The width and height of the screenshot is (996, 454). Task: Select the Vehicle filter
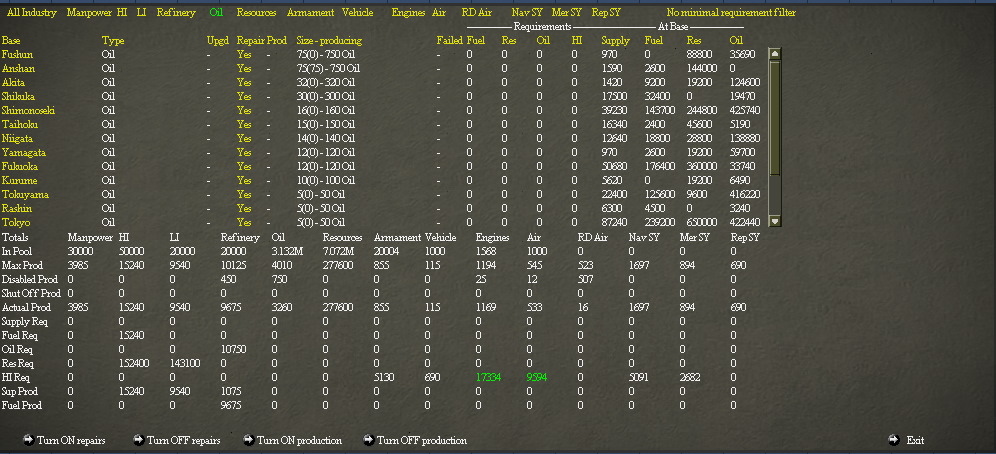(358, 12)
